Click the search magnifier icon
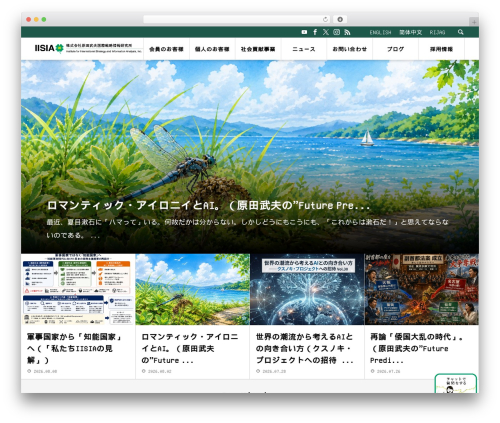The image size is (500, 423). pos(461,32)
